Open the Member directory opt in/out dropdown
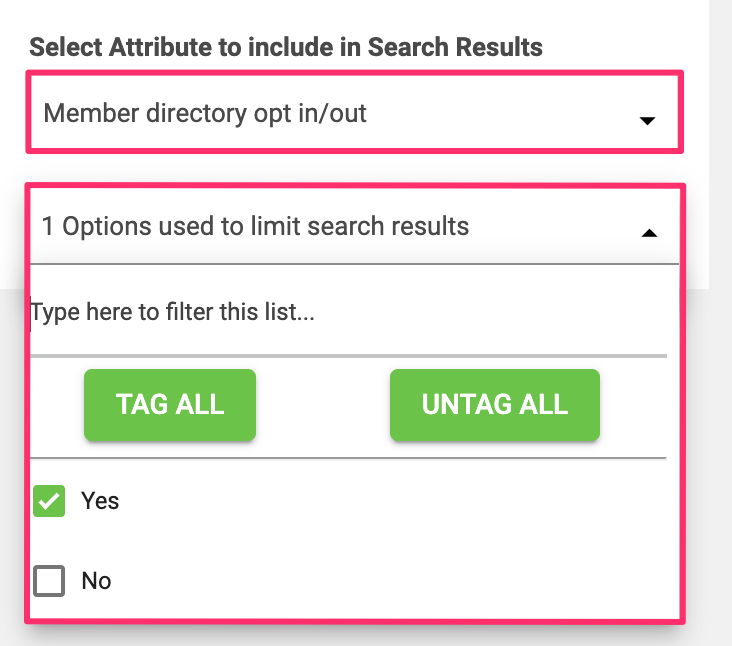Image resolution: width=732 pixels, height=646 pixels. [x=354, y=112]
